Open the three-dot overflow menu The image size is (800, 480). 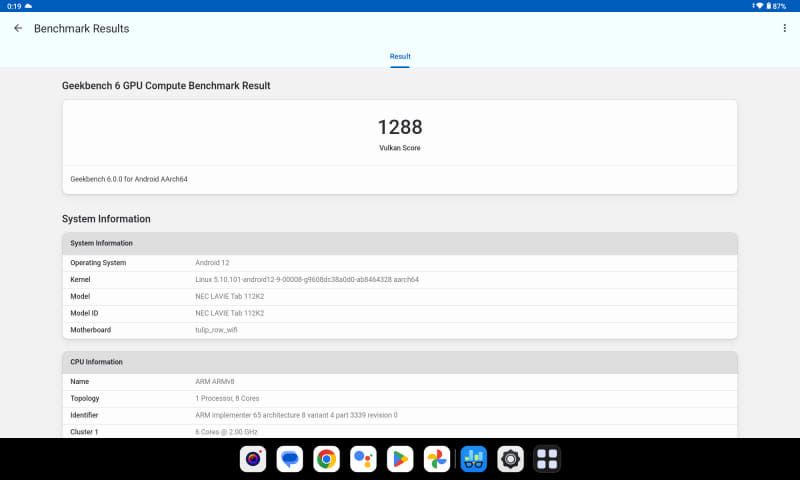tap(784, 28)
